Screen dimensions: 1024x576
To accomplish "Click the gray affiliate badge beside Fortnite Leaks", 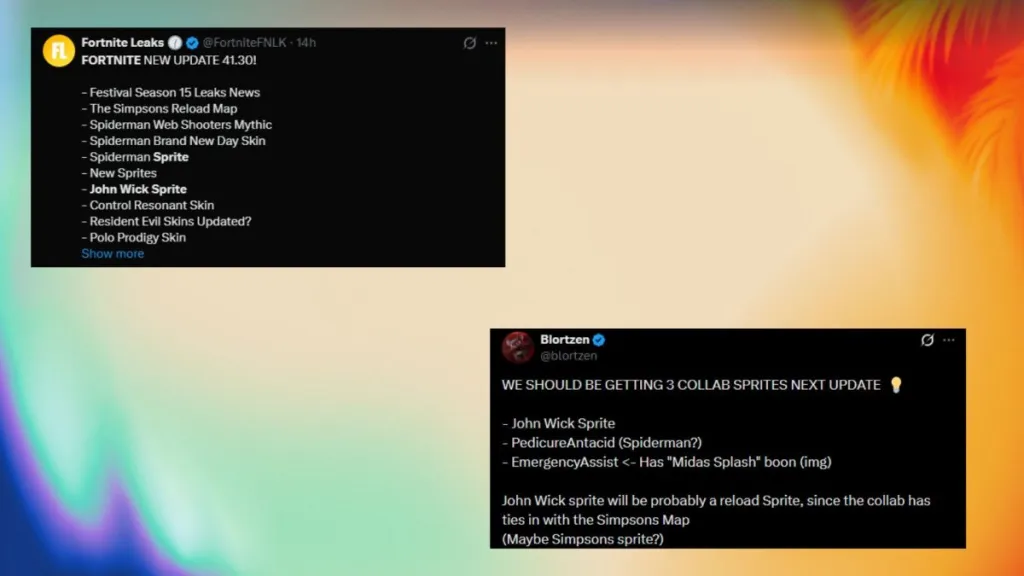I will (x=175, y=43).
